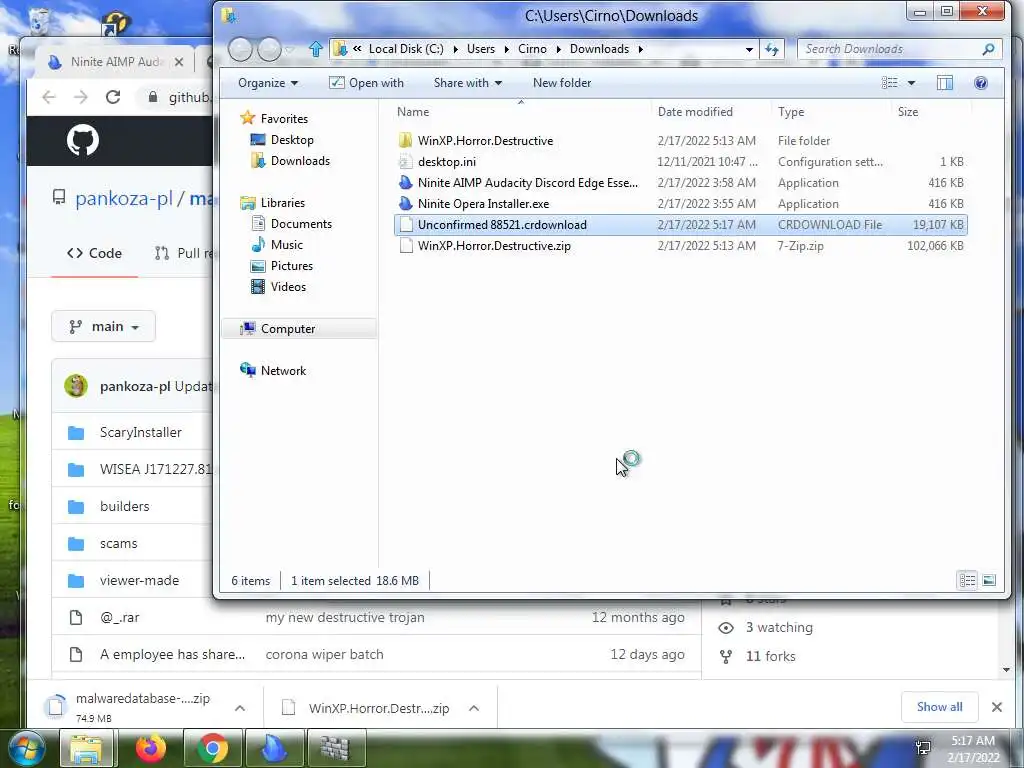Click New folder in Explorer toolbar

(x=562, y=83)
